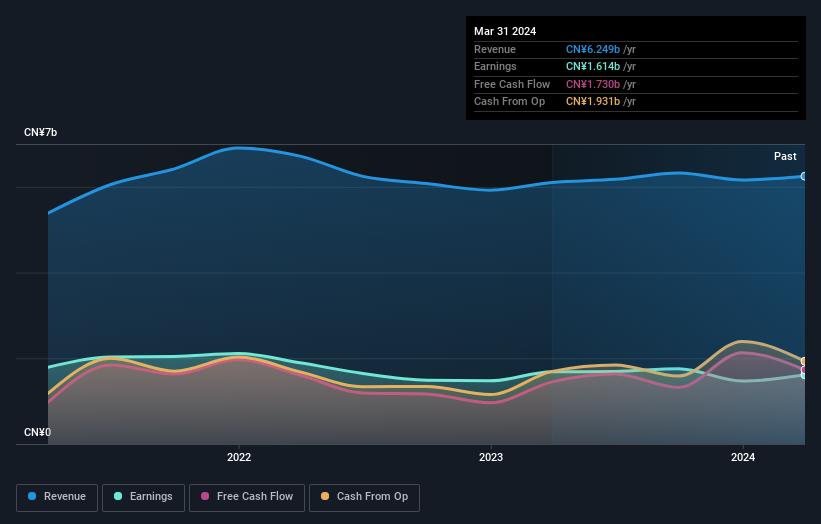Select the Earnings endpoint marker on the chart
The height and width of the screenshot is (524, 821).
coord(804,375)
